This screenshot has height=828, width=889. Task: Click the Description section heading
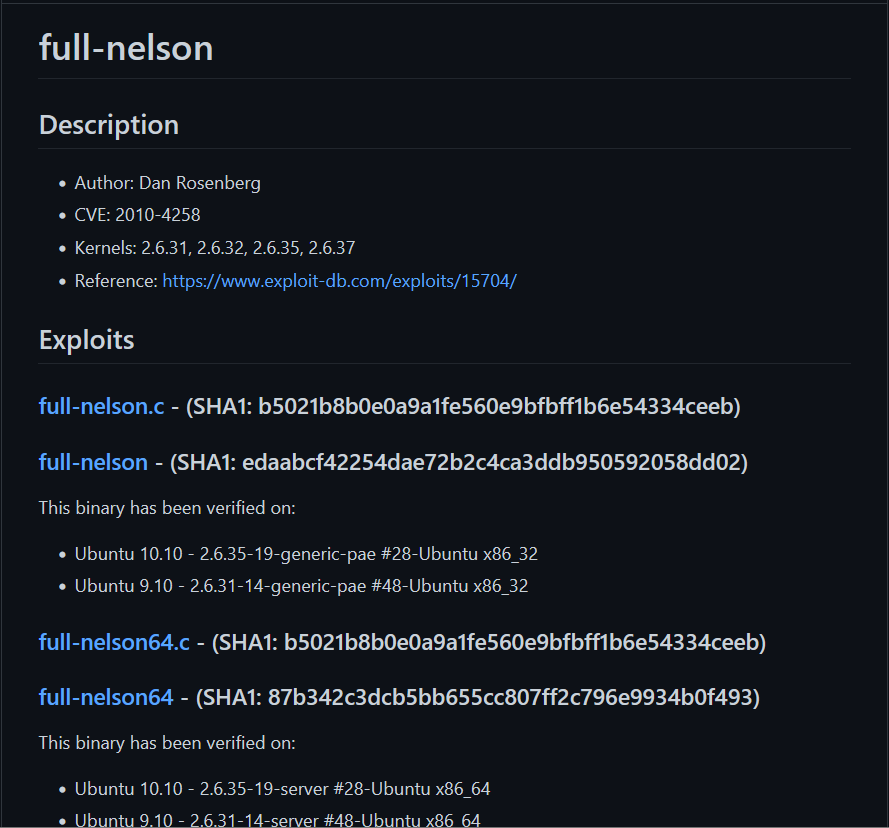[109, 125]
